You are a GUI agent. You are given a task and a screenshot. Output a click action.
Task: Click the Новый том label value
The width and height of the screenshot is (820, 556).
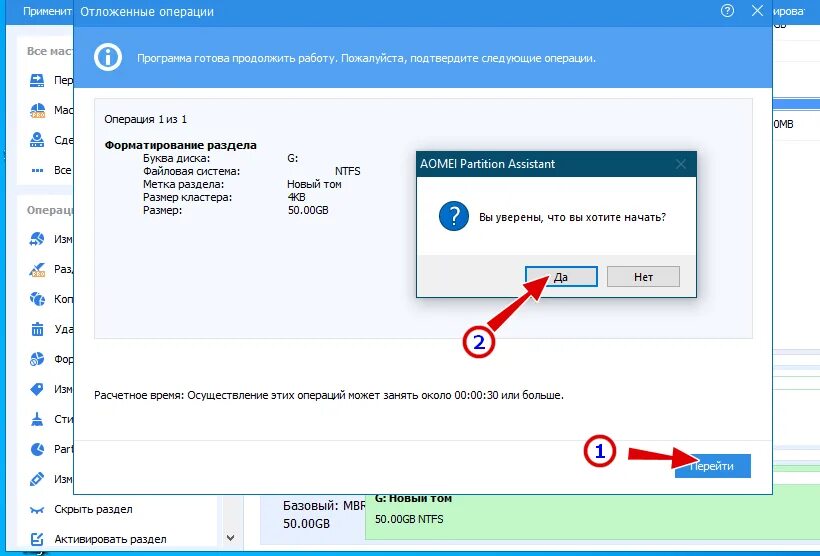click(314, 184)
